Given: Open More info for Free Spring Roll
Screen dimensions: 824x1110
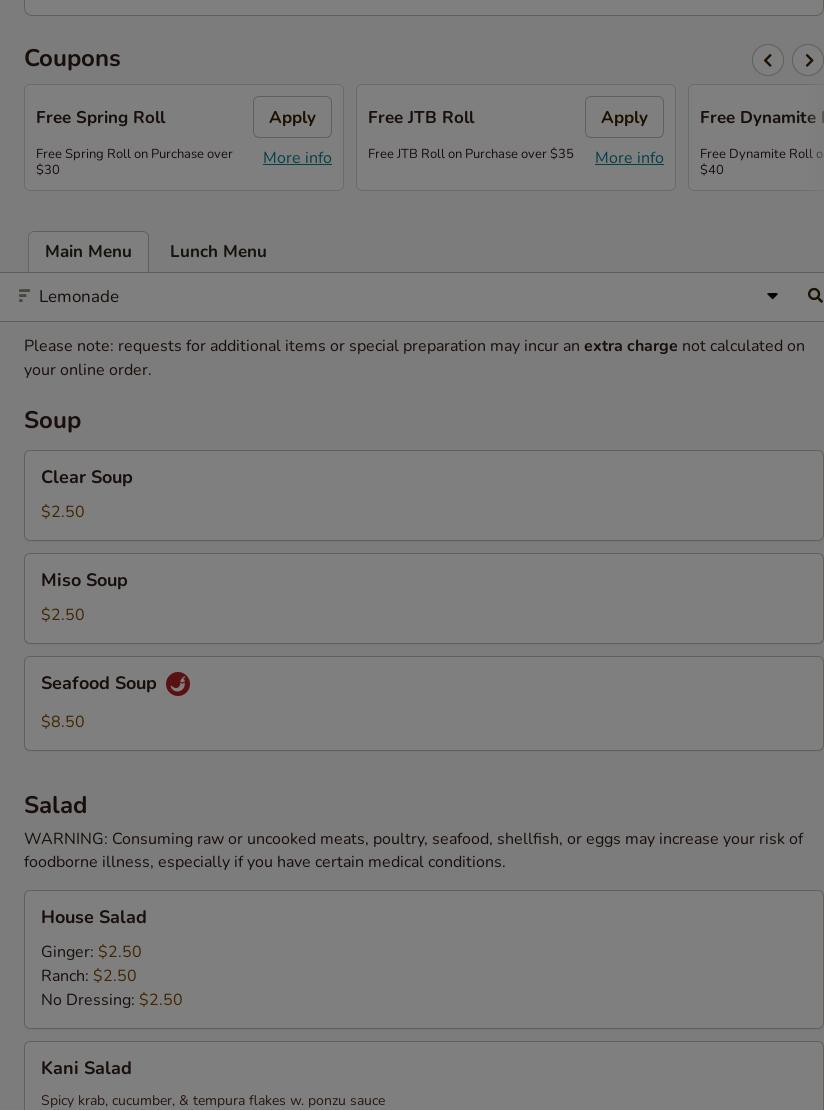Looking at the screenshot, I should [x=297, y=158].
